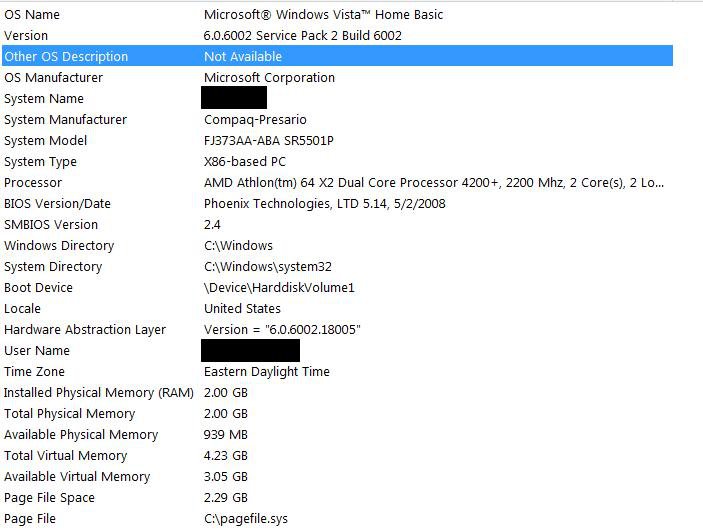
Task: Click the 'Not Available' value
Action: [243, 57]
